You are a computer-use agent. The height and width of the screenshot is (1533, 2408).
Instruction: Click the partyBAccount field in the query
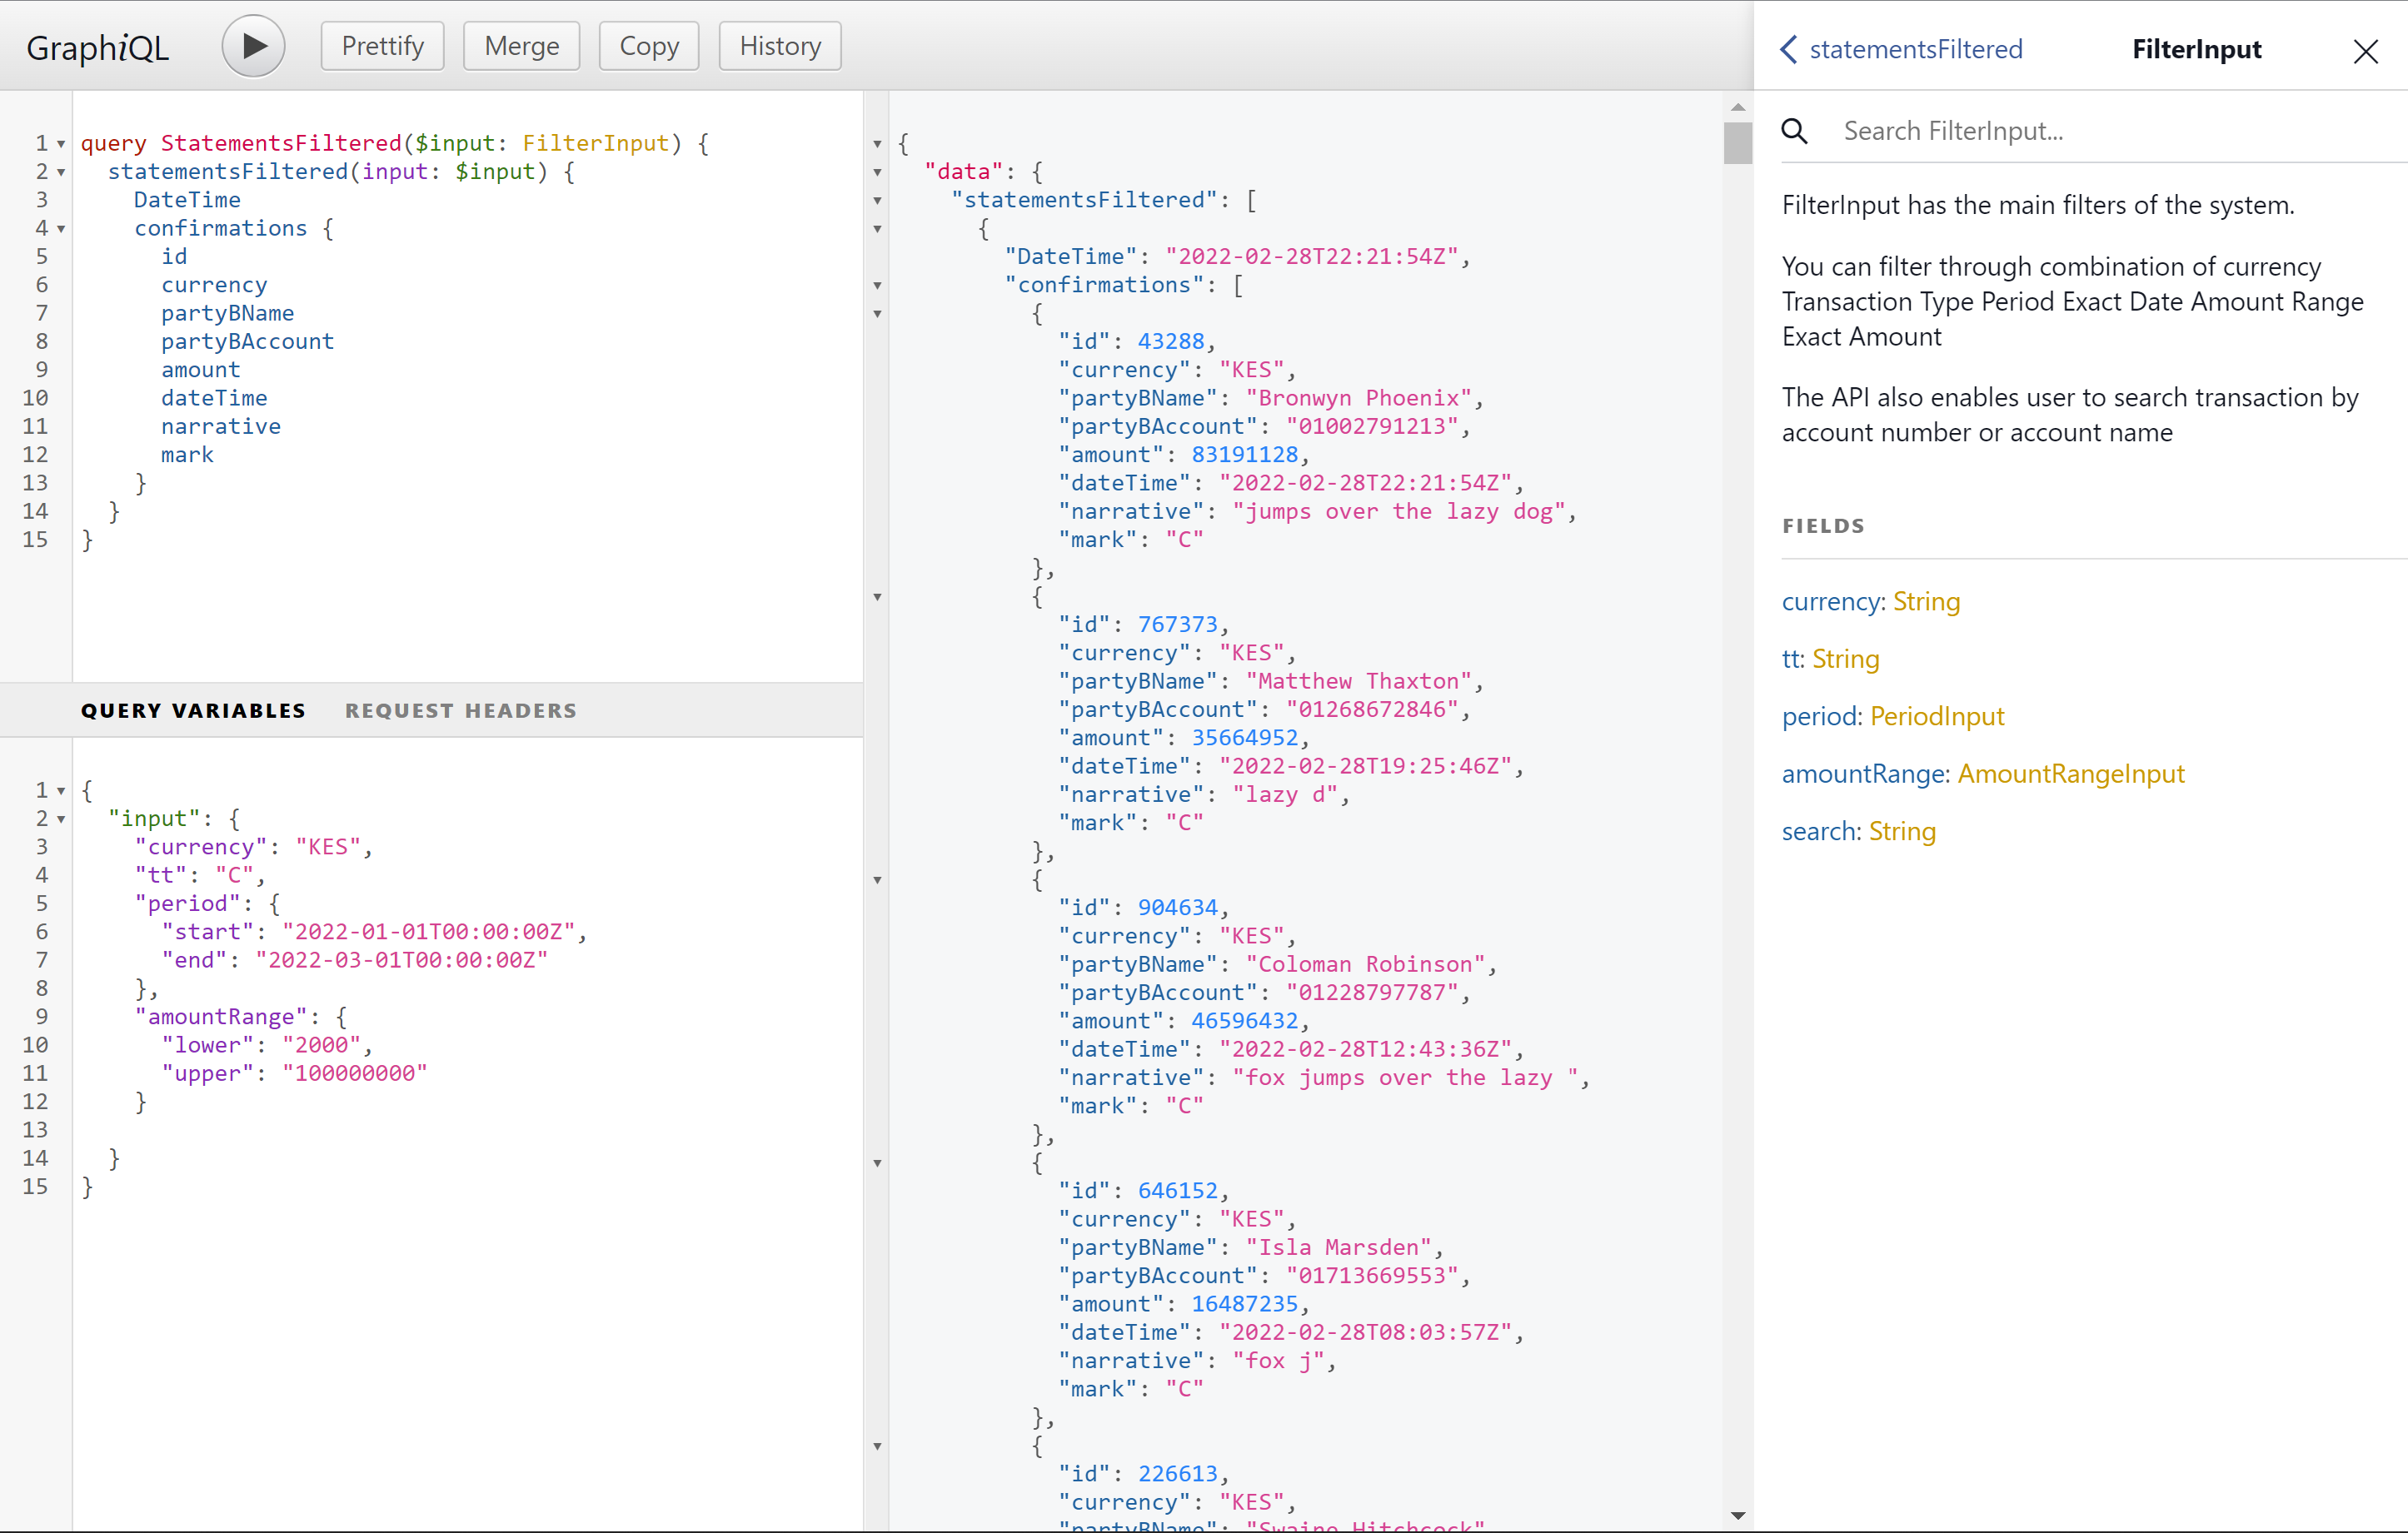click(x=247, y=341)
